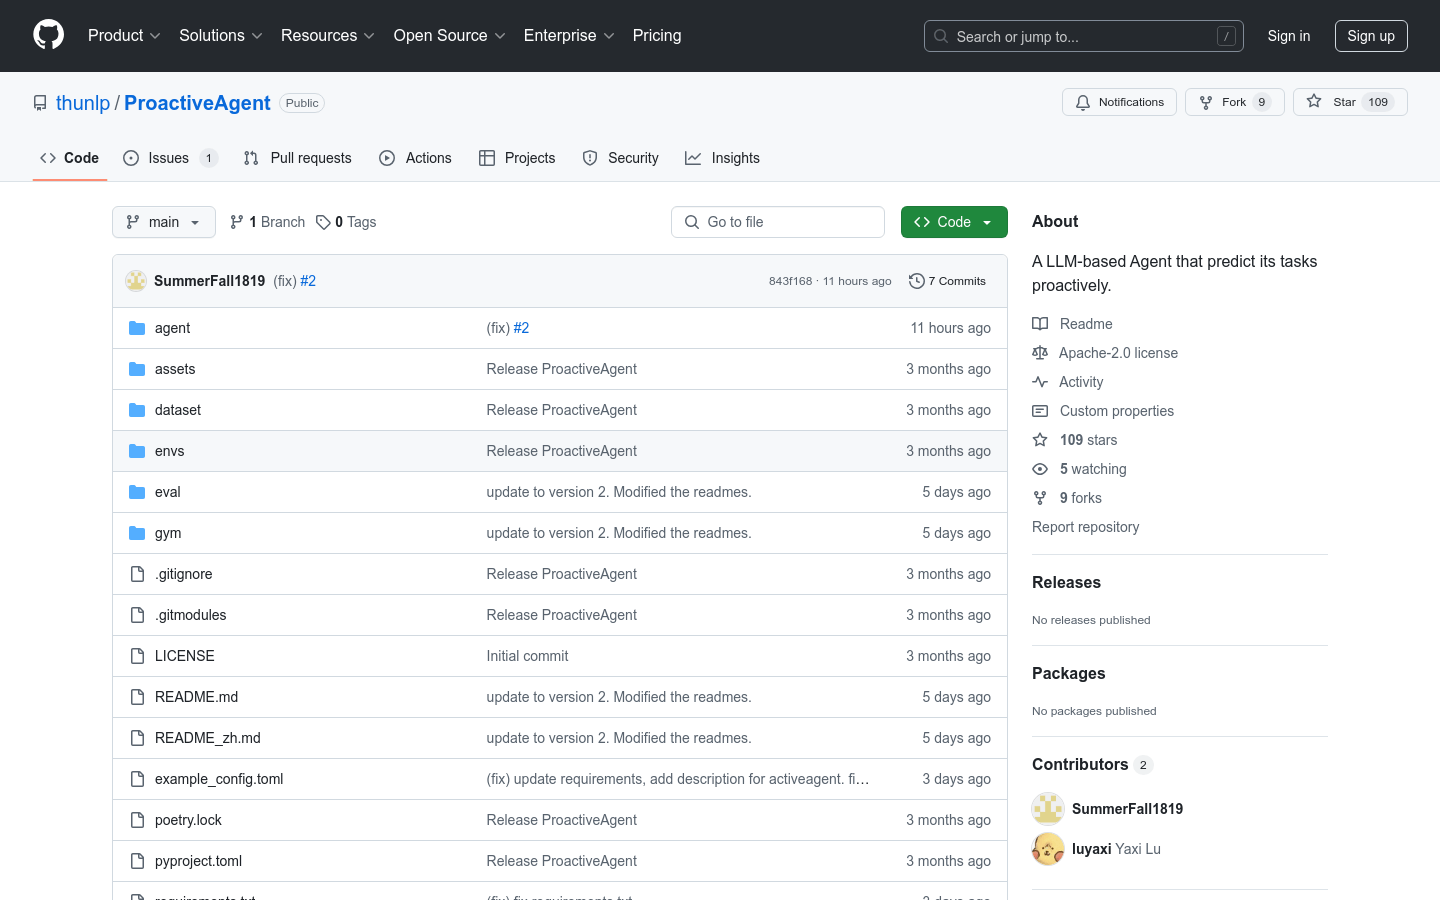Image resolution: width=1440 pixels, height=900 pixels.
Task: Open the Security tab
Action: (x=621, y=158)
